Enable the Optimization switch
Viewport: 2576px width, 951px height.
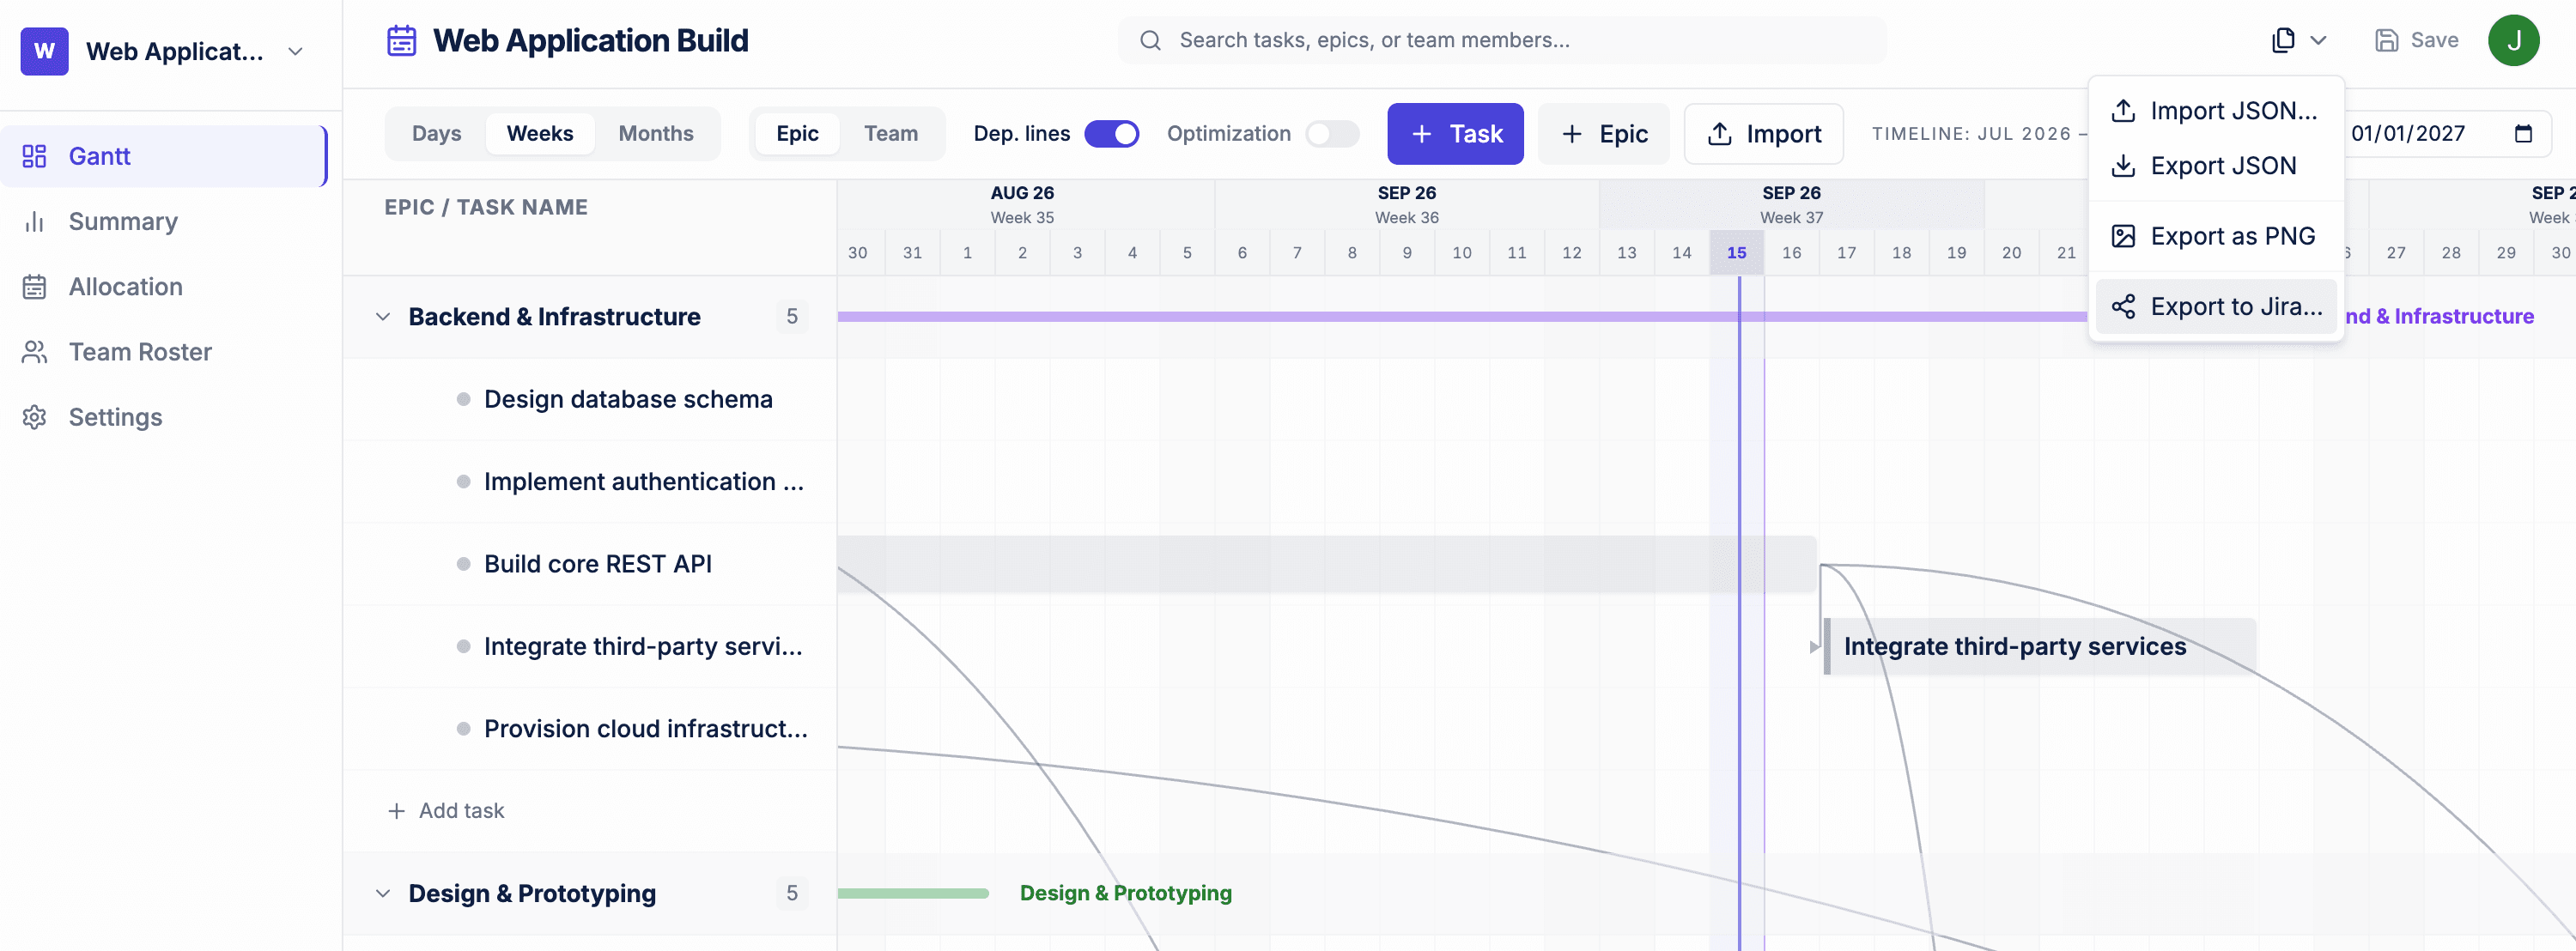click(x=1331, y=134)
